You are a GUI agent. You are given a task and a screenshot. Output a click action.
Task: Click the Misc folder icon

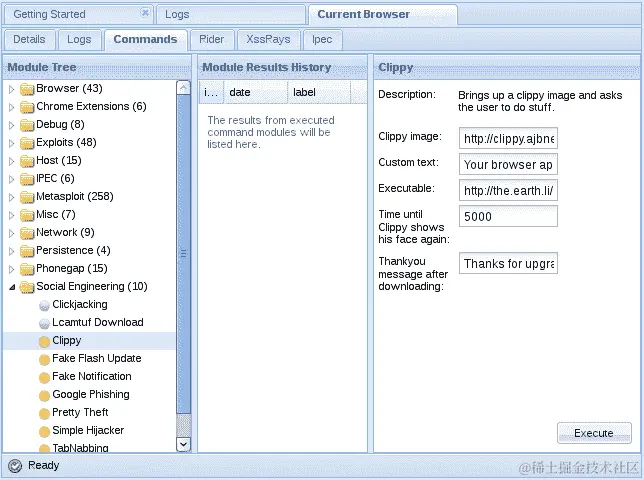pyautogui.click(x=27, y=215)
